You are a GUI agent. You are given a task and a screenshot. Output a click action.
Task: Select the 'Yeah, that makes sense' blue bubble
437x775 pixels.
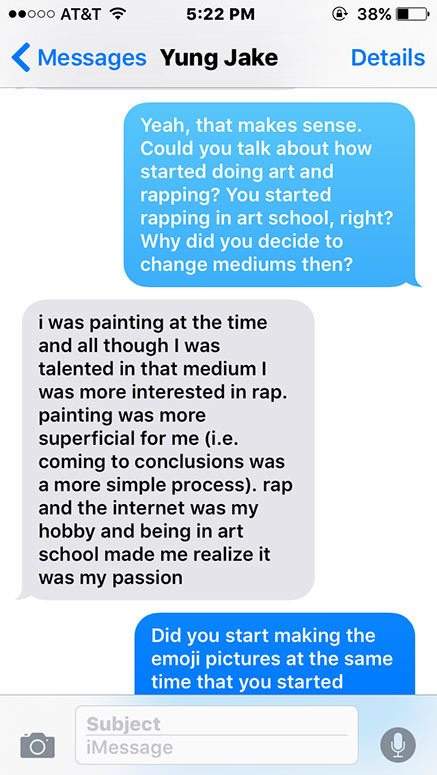pos(269,195)
